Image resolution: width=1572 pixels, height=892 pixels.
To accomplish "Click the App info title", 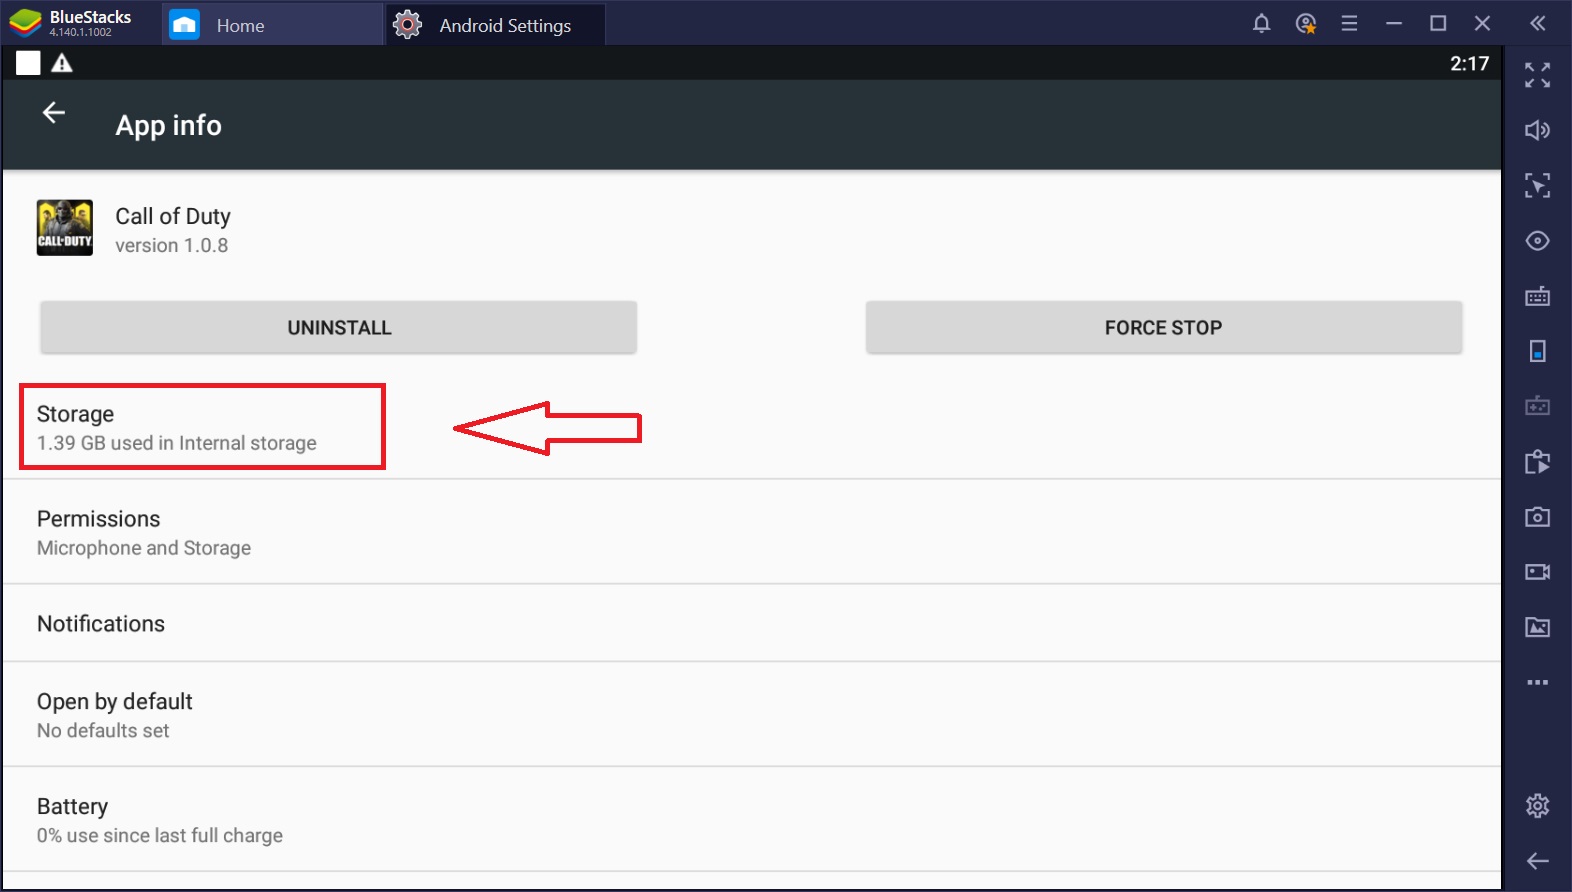I will tap(169, 125).
